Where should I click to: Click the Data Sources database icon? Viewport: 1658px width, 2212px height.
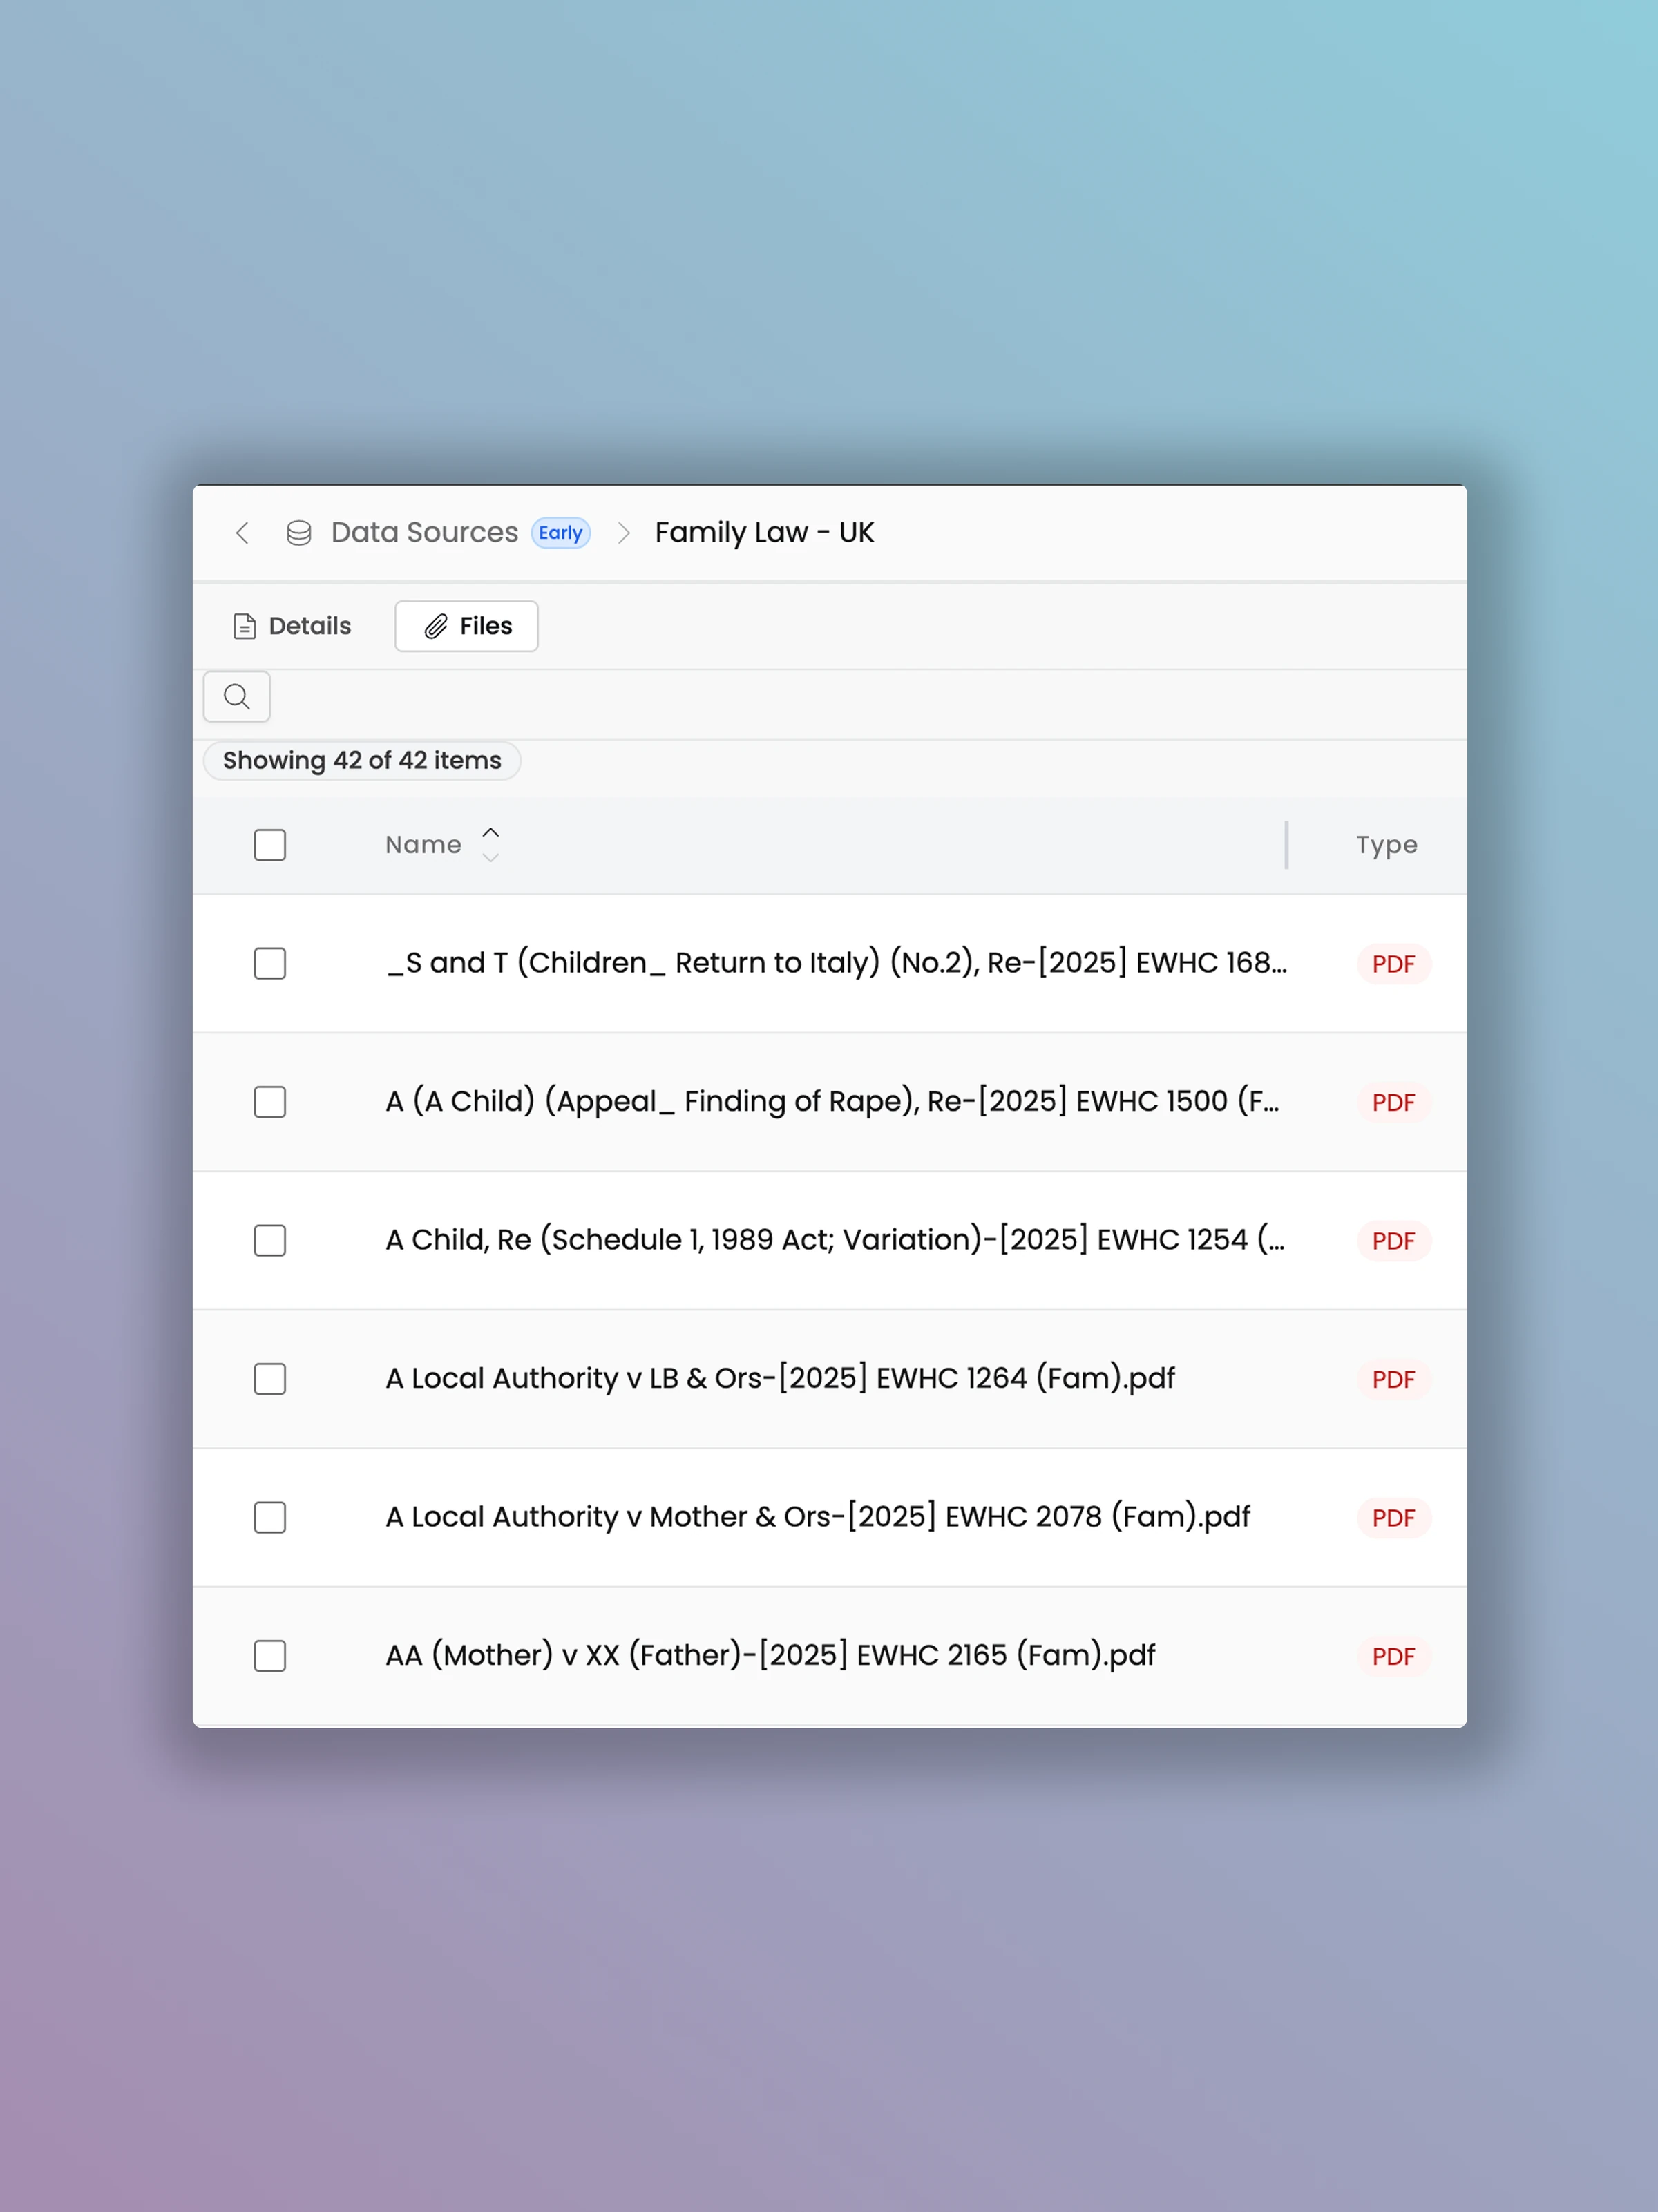[298, 533]
